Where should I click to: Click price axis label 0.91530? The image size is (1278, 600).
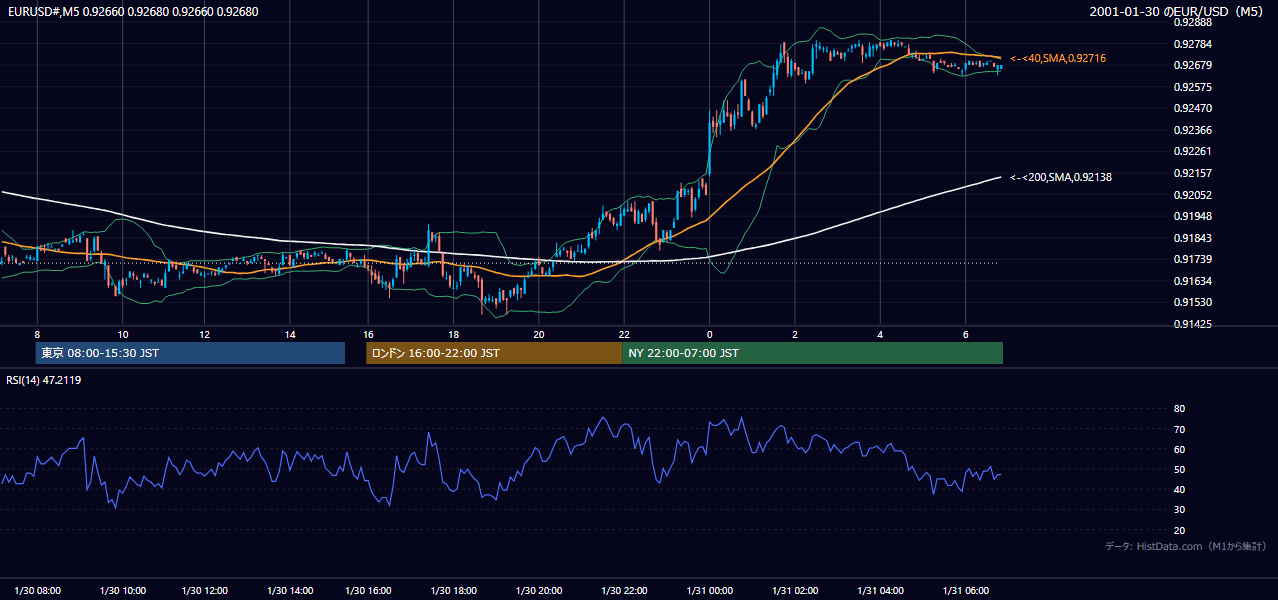click(x=1191, y=302)
